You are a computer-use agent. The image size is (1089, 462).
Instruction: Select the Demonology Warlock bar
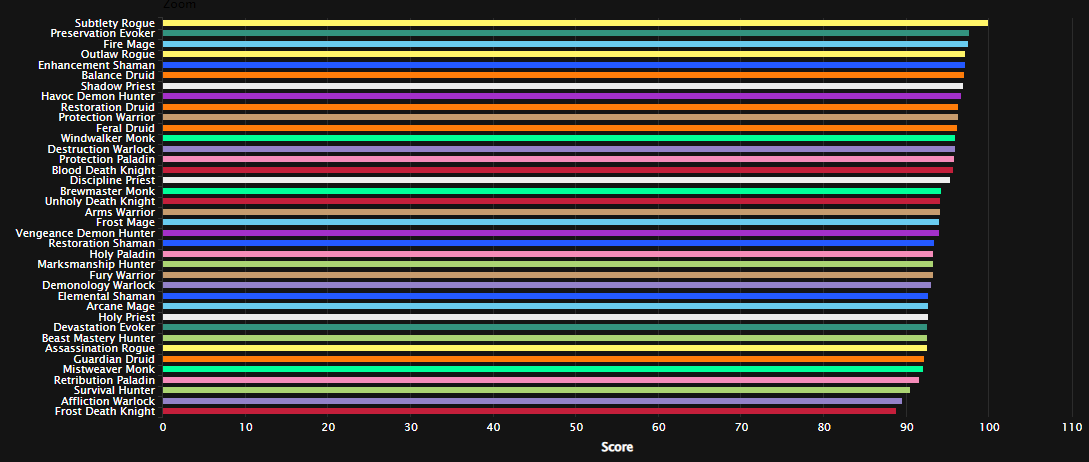(x=547, y=286)
